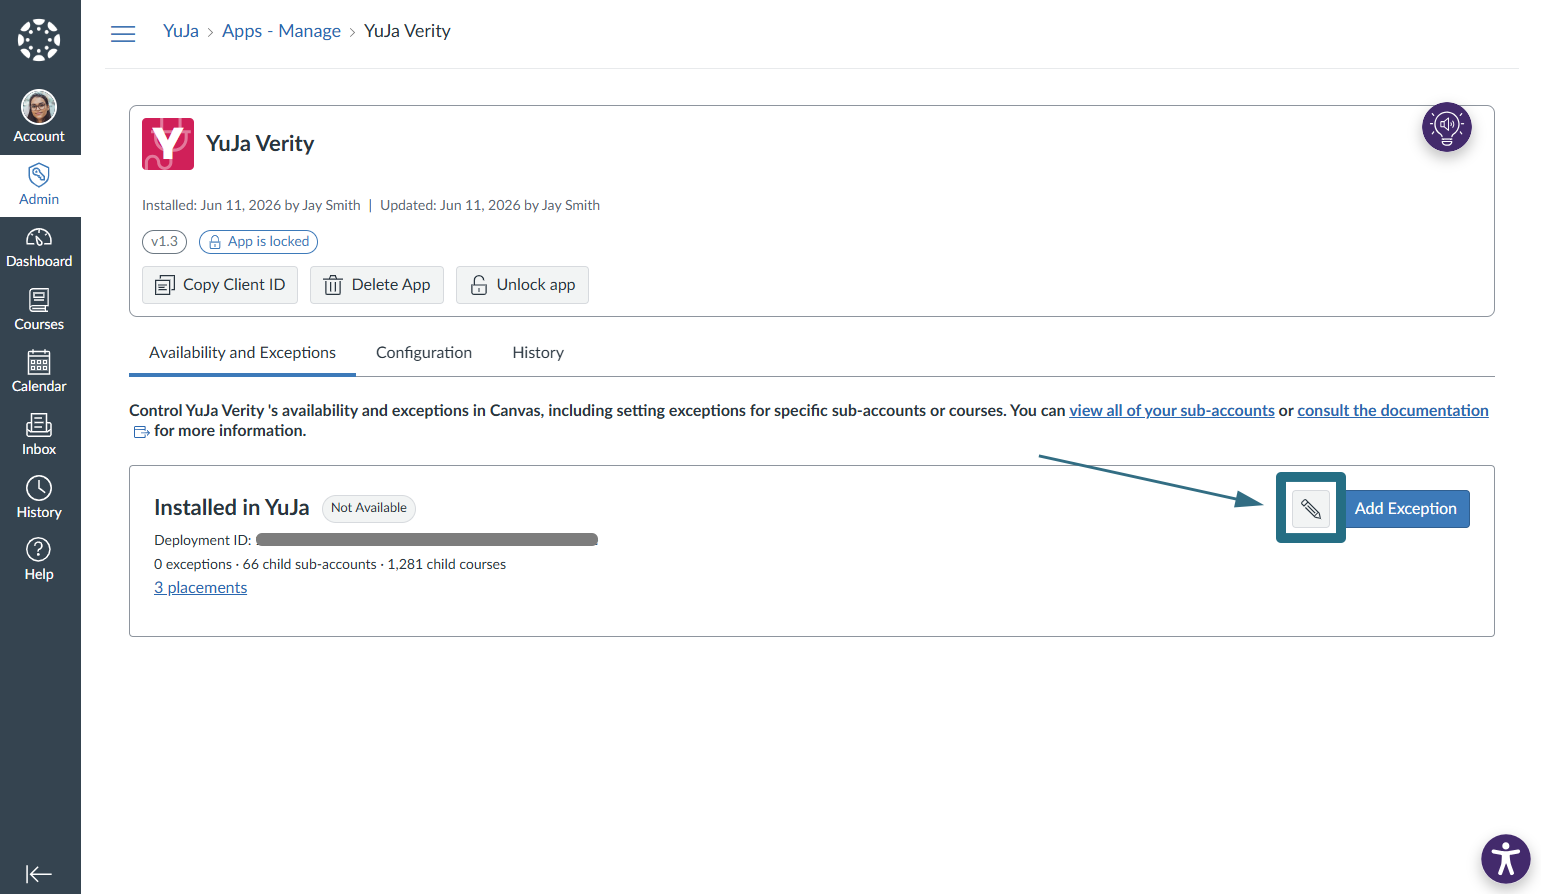
Task: Open YuJa breadcrumb link
Action: tap(181, 31)
